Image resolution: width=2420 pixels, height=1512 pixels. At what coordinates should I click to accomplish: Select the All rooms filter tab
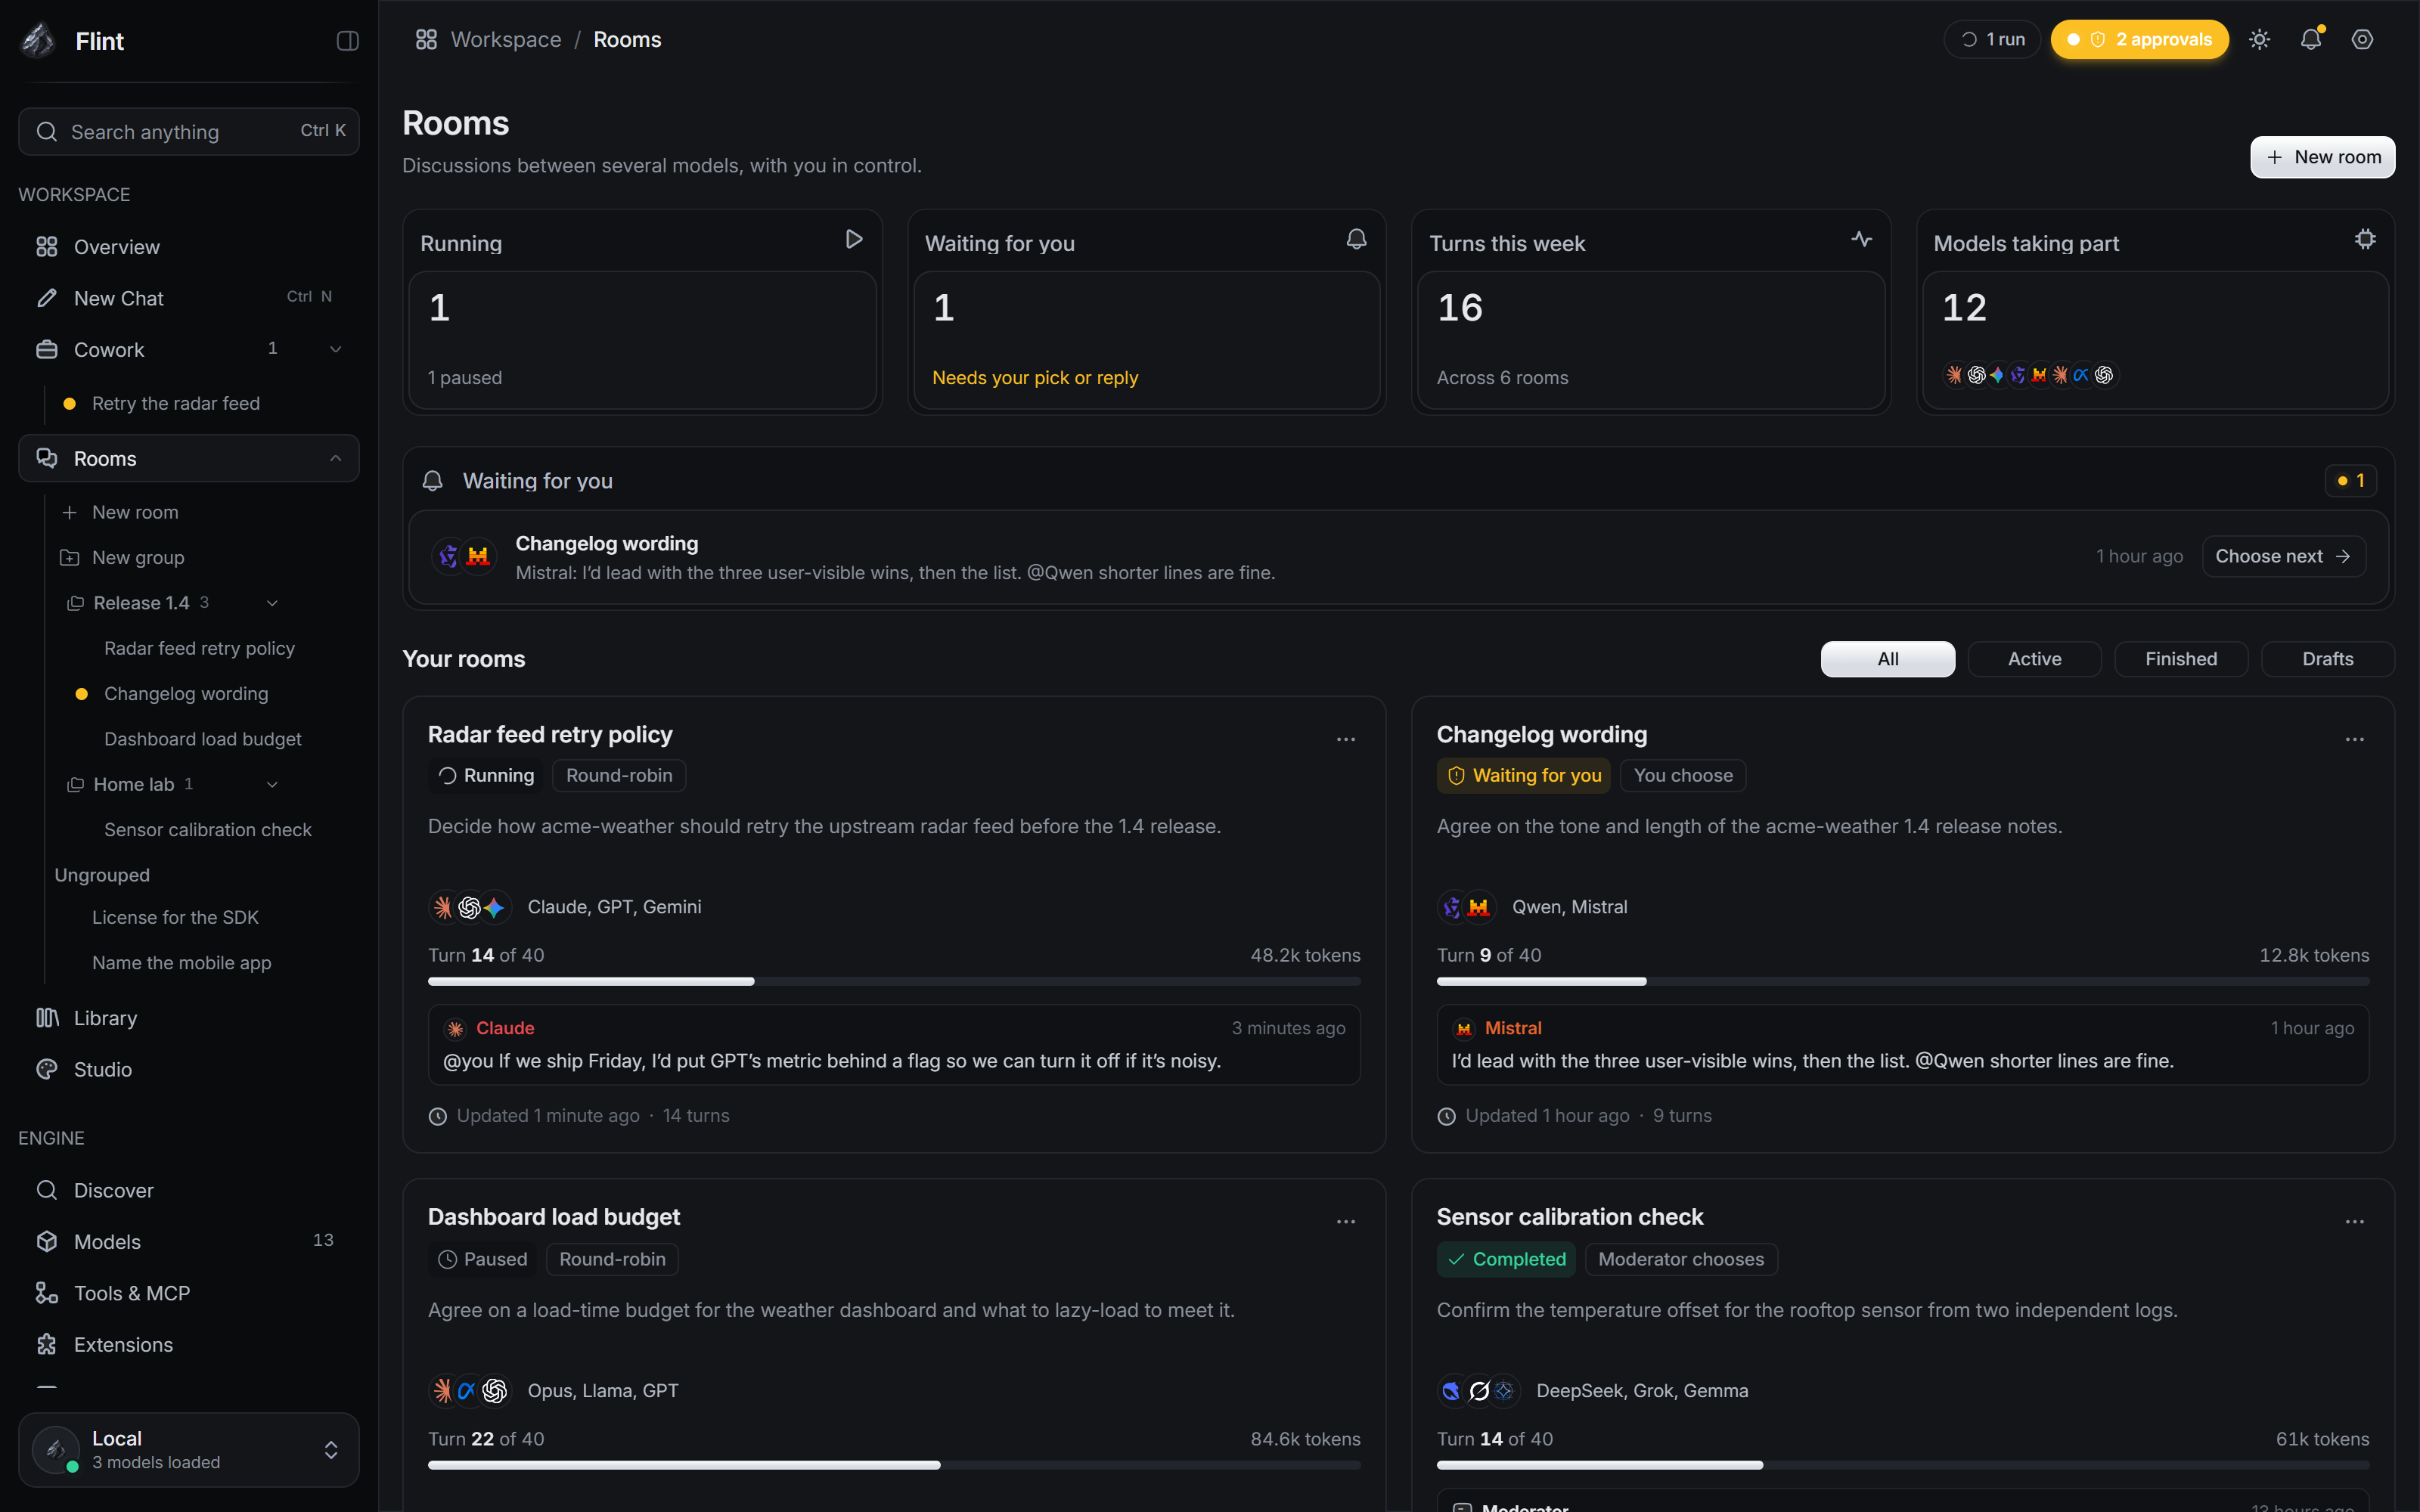pyautogui.click(x=1888, y=659)
